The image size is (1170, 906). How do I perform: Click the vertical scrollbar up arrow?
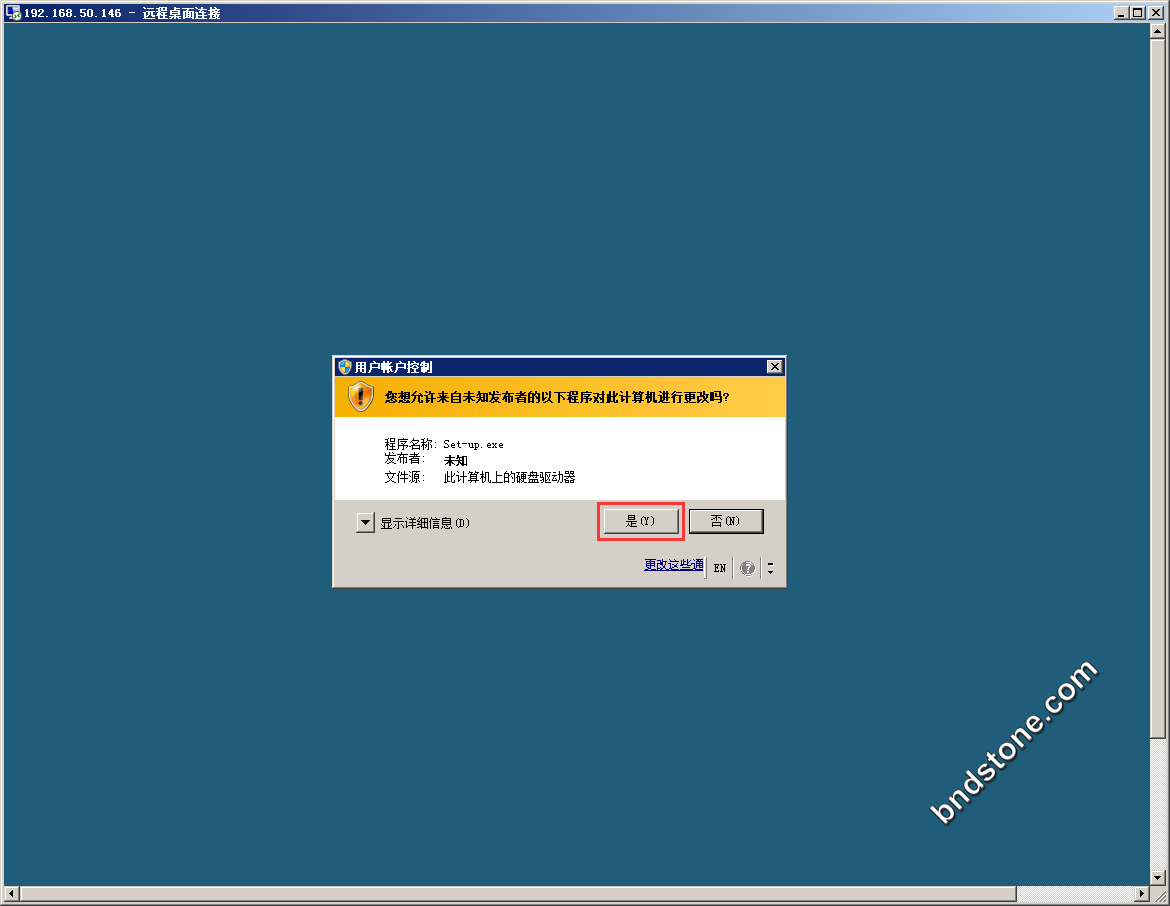[x=1158, y=32]
